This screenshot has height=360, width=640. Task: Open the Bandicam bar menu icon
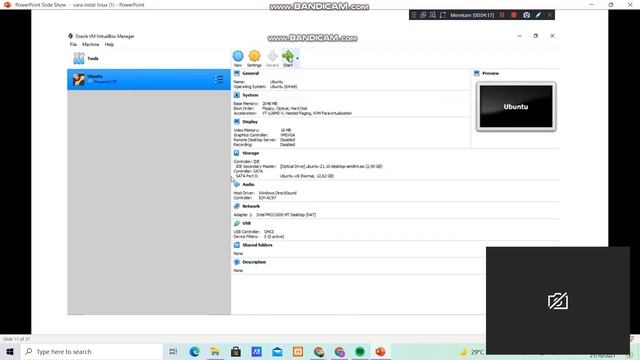[414, 15]
